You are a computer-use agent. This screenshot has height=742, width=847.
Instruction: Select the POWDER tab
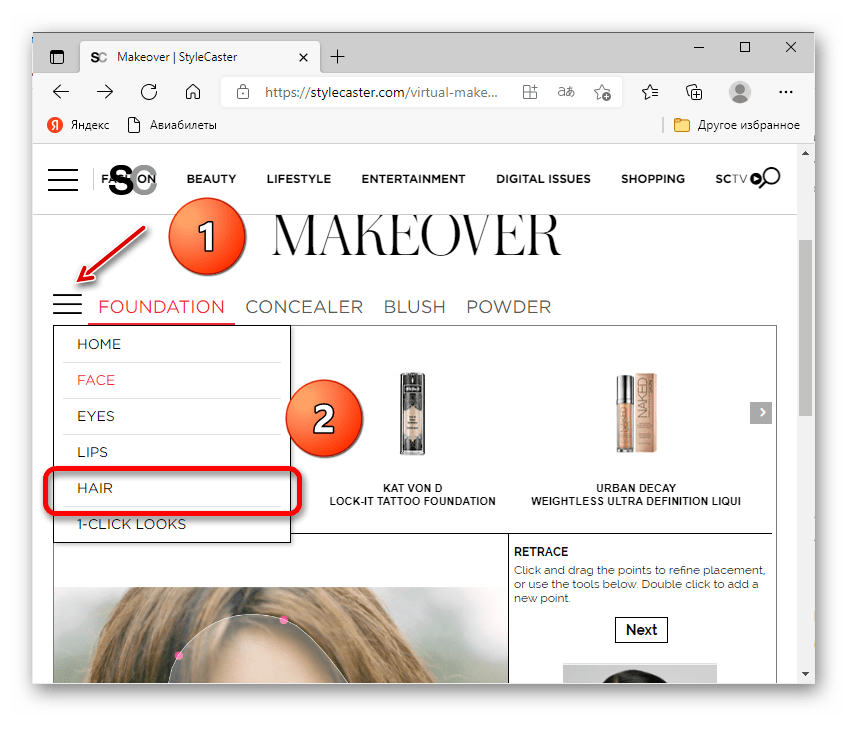pyautogui.click(x=509, y=307)
